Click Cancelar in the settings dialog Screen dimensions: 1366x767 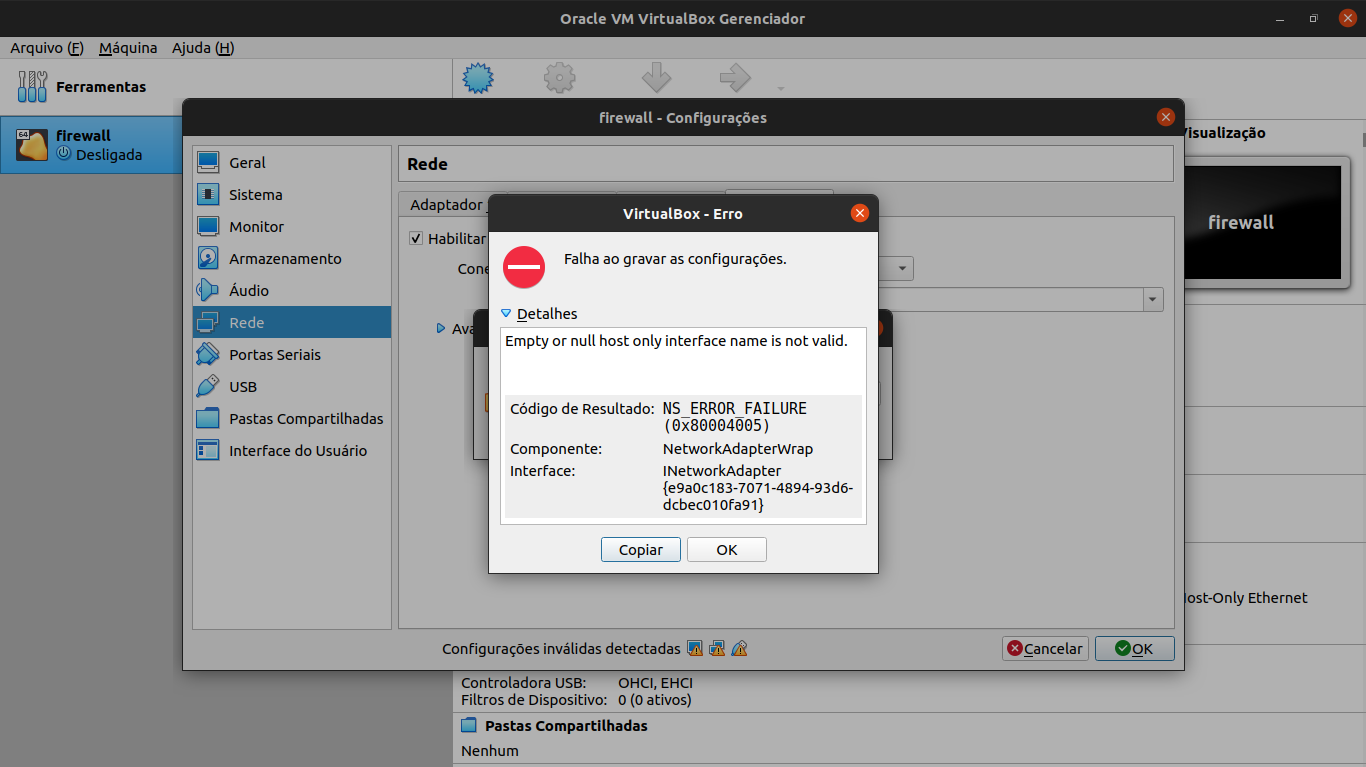coord(1045,649)
